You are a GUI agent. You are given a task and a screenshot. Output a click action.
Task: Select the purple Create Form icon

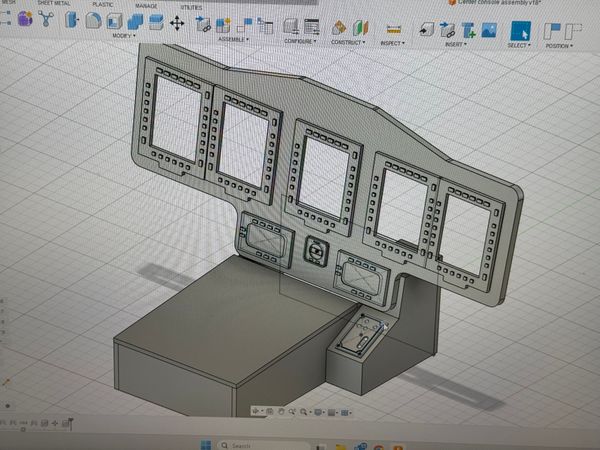pos(25,18)
